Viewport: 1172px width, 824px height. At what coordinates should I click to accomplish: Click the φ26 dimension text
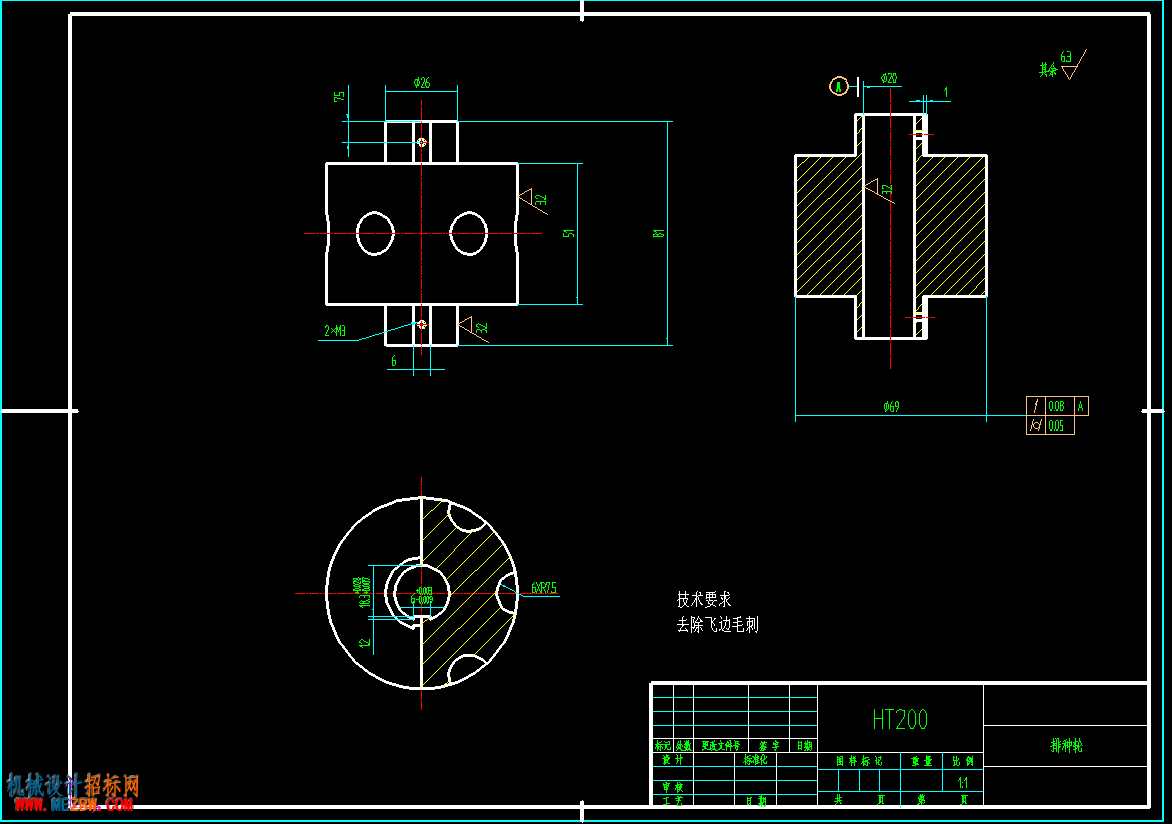pos(422,83)
